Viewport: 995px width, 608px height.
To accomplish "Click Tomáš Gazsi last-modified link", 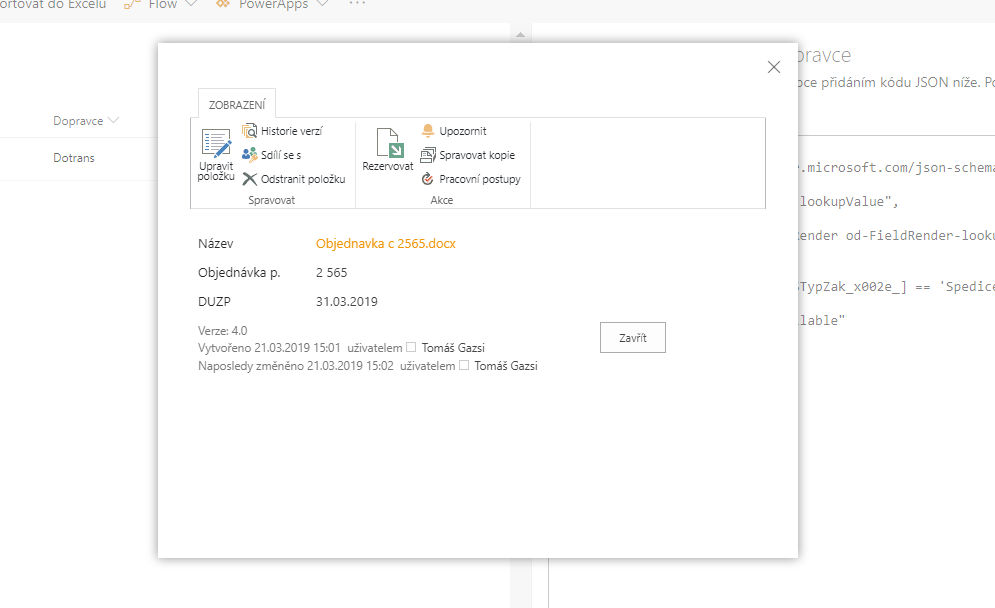I will 506,366.
